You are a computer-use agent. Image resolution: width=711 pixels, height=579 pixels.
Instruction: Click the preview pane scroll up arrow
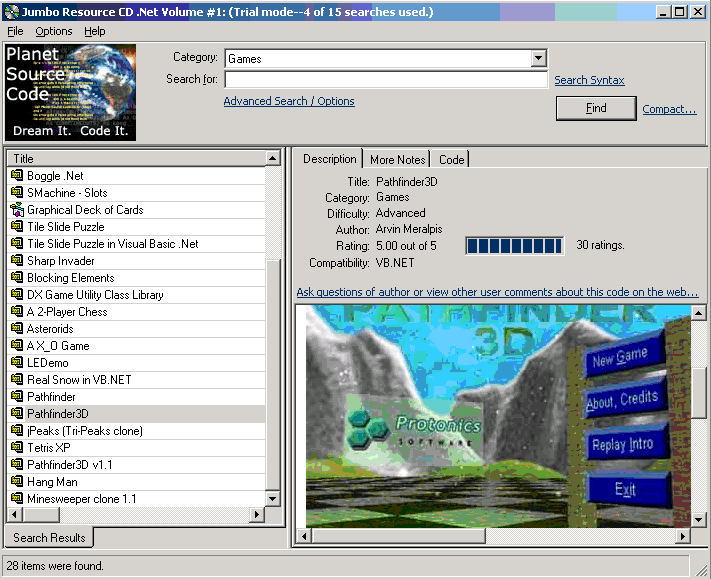point(698,312)
